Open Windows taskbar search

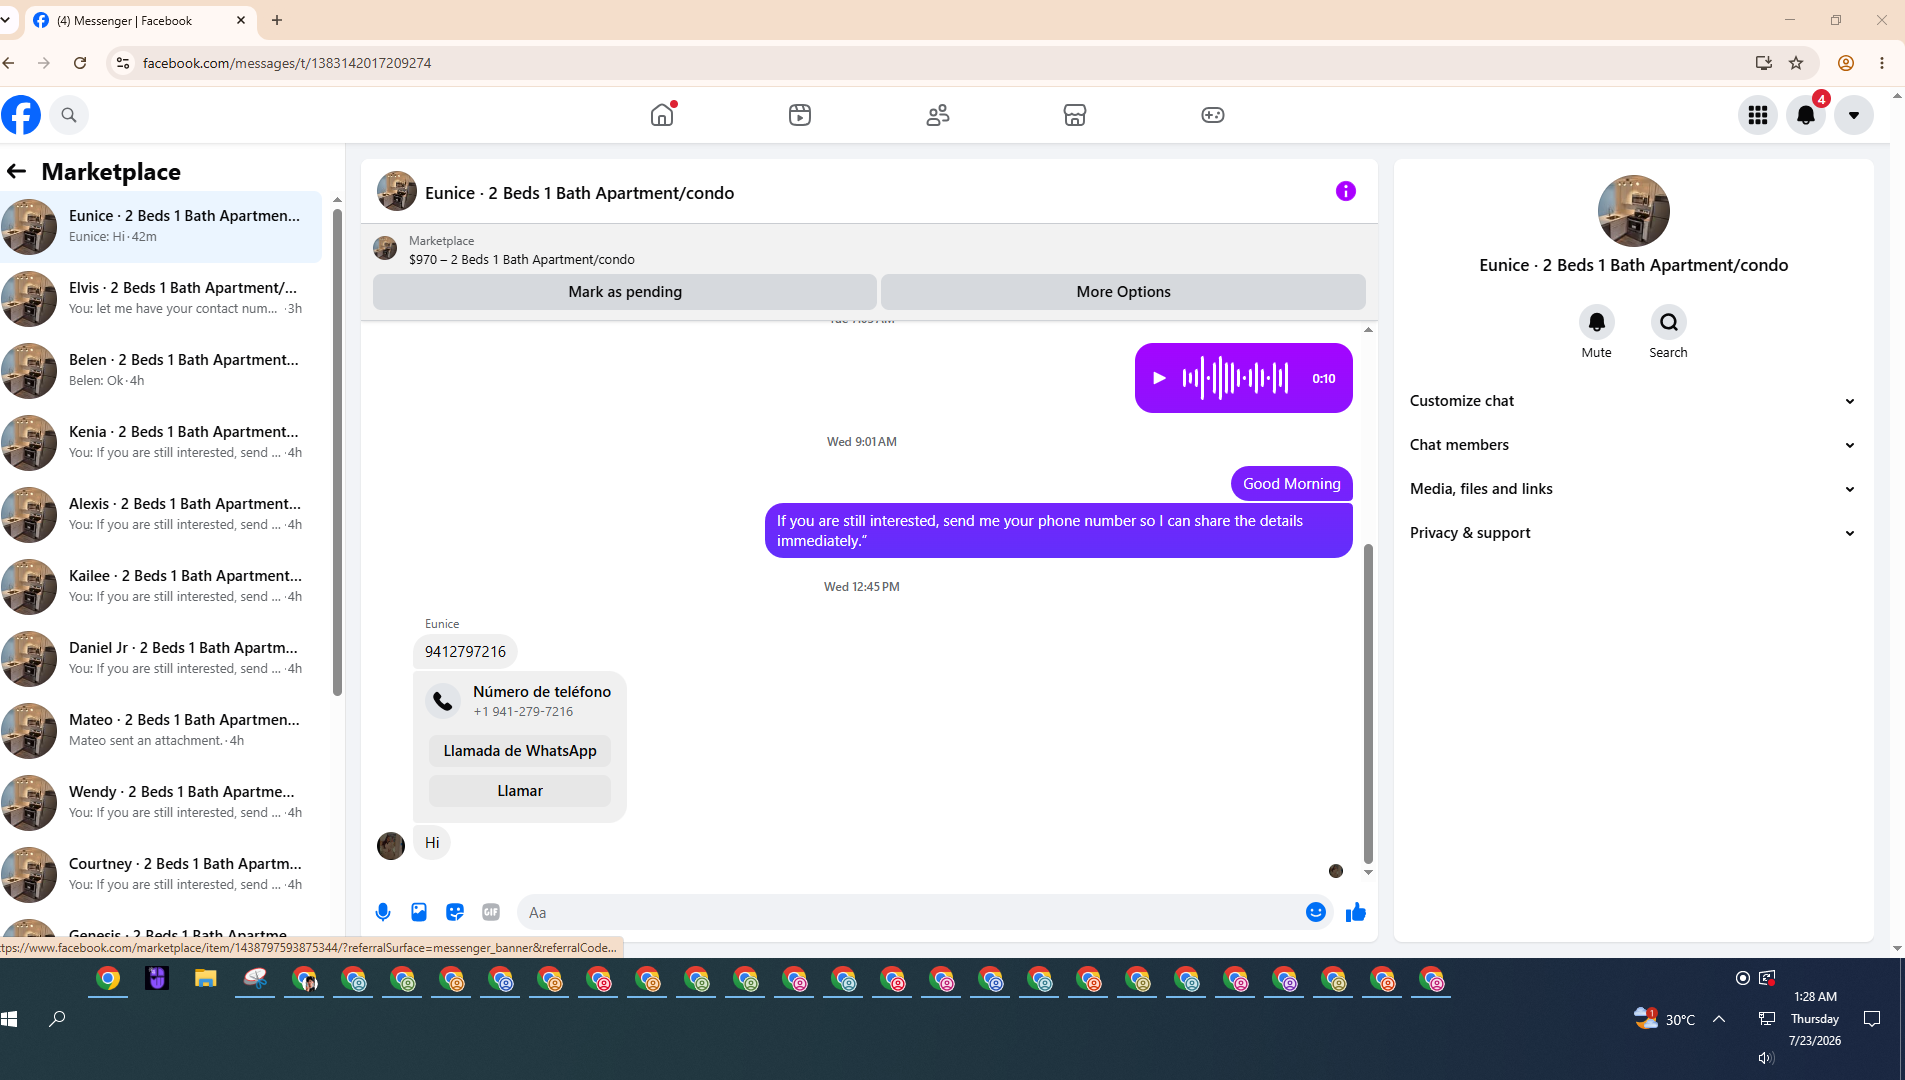coord(57,1019)
